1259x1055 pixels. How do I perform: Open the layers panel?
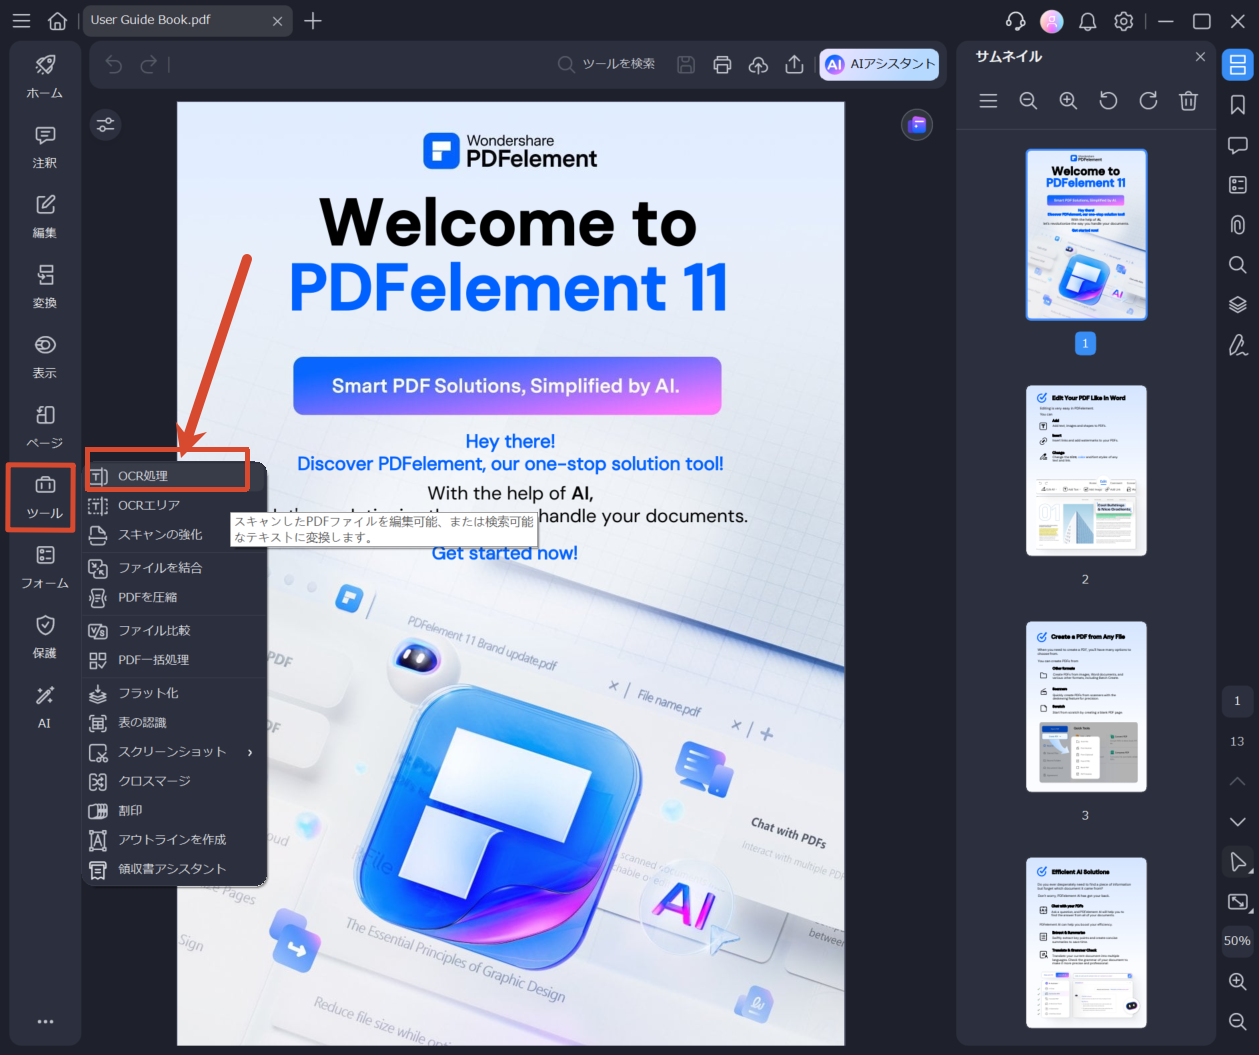tap(1237, 305)
